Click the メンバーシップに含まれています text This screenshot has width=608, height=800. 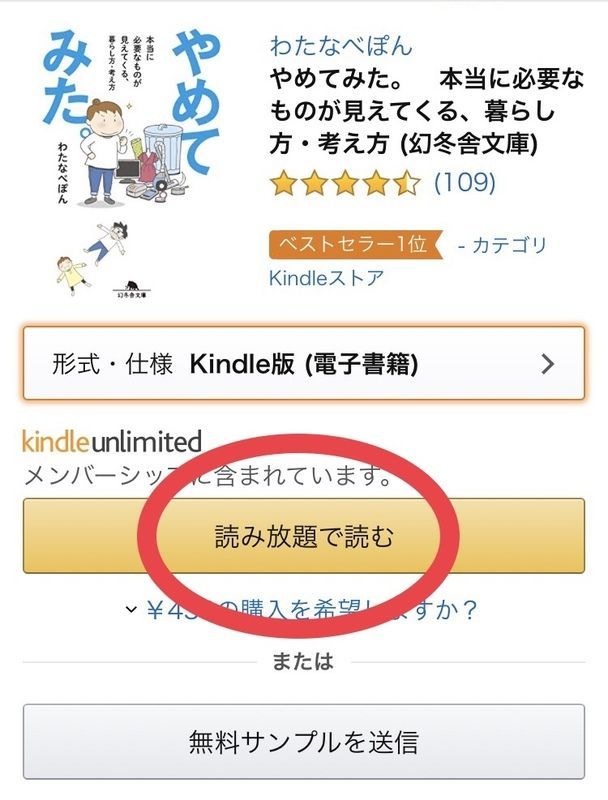point(208,476)
